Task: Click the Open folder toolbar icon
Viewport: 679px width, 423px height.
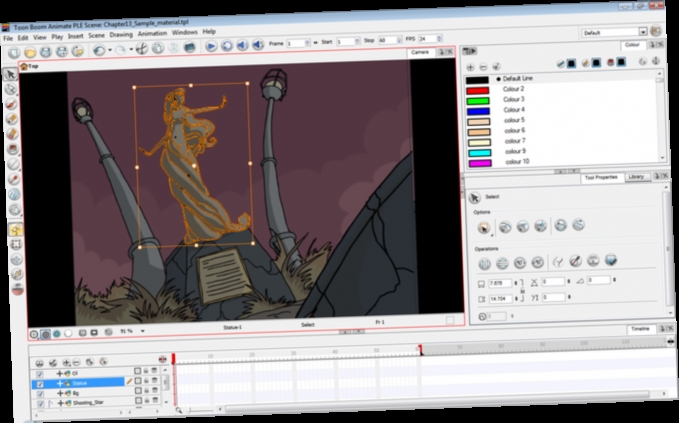Action: [30, 53]
